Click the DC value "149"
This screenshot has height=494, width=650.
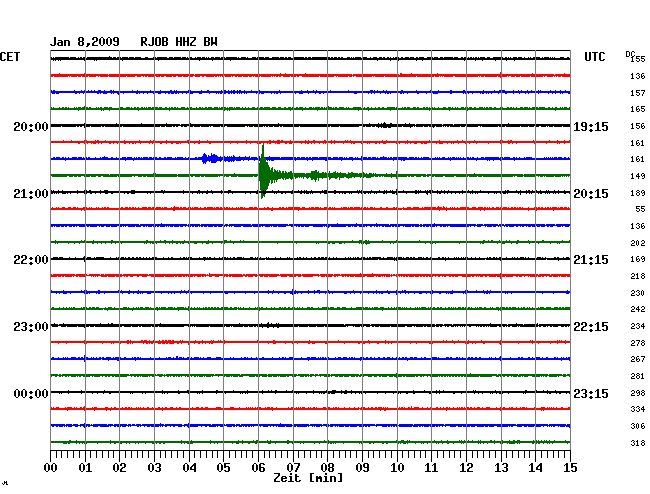(638, 176)
